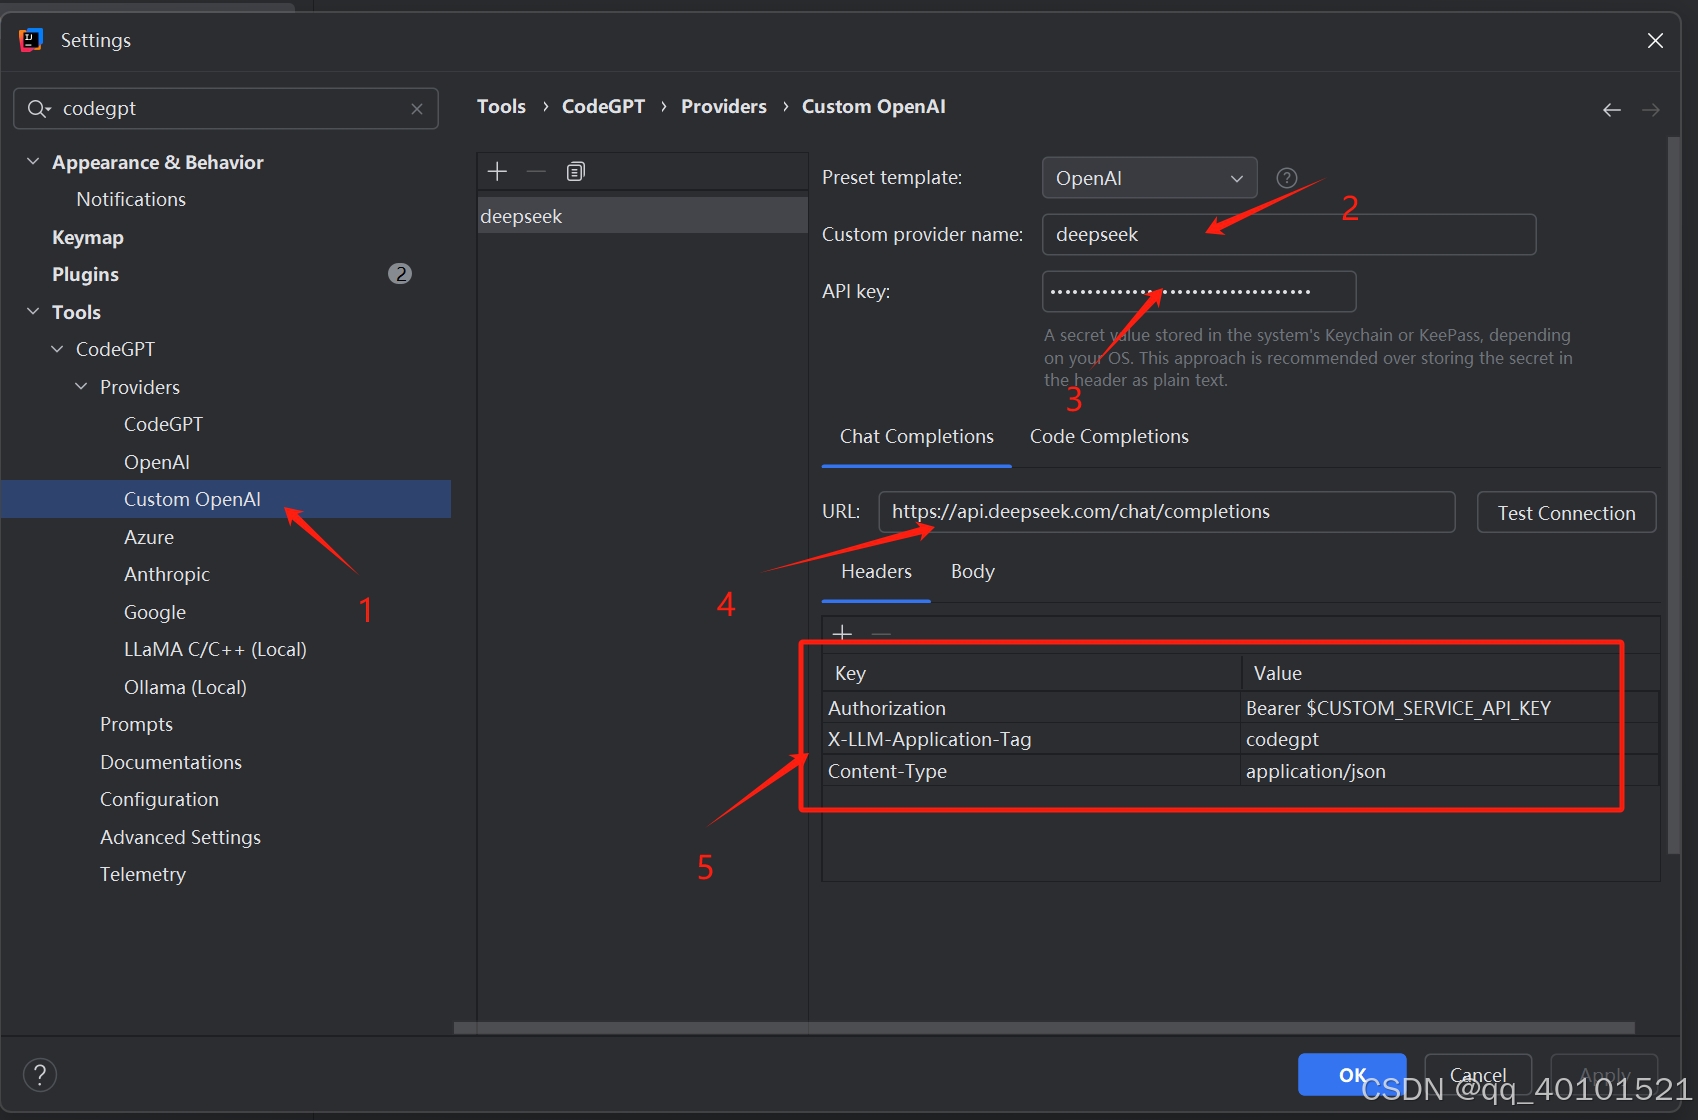Click the Value column header
The width and height of the screenshot is (1698, 1120).
[1450, 673]
